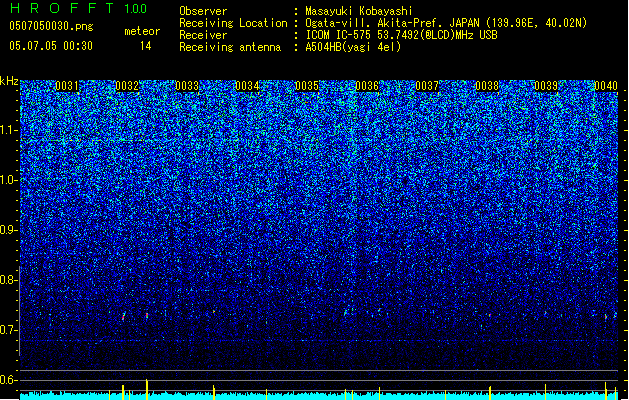The width and height of the screenshot is (629, 400).
Task: Click the 'Receiver' field label
Action: [203, 35]
